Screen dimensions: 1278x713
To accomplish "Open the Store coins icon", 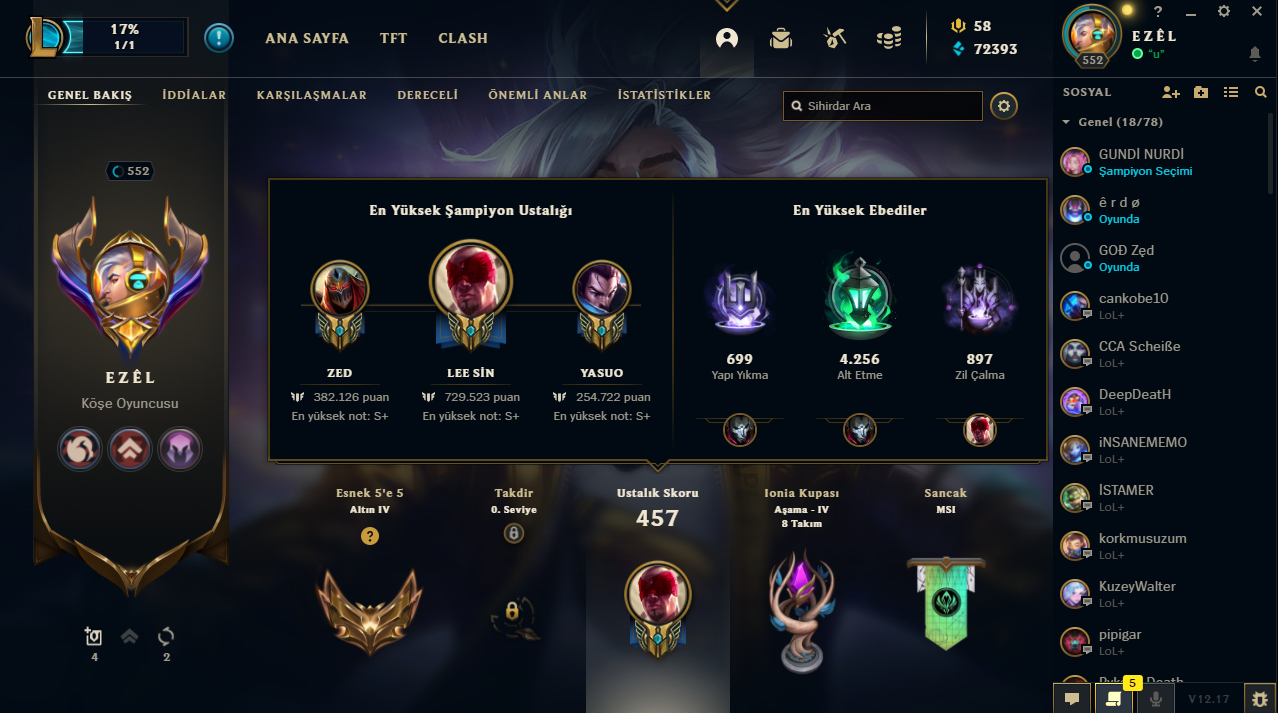I will [889, 38].
